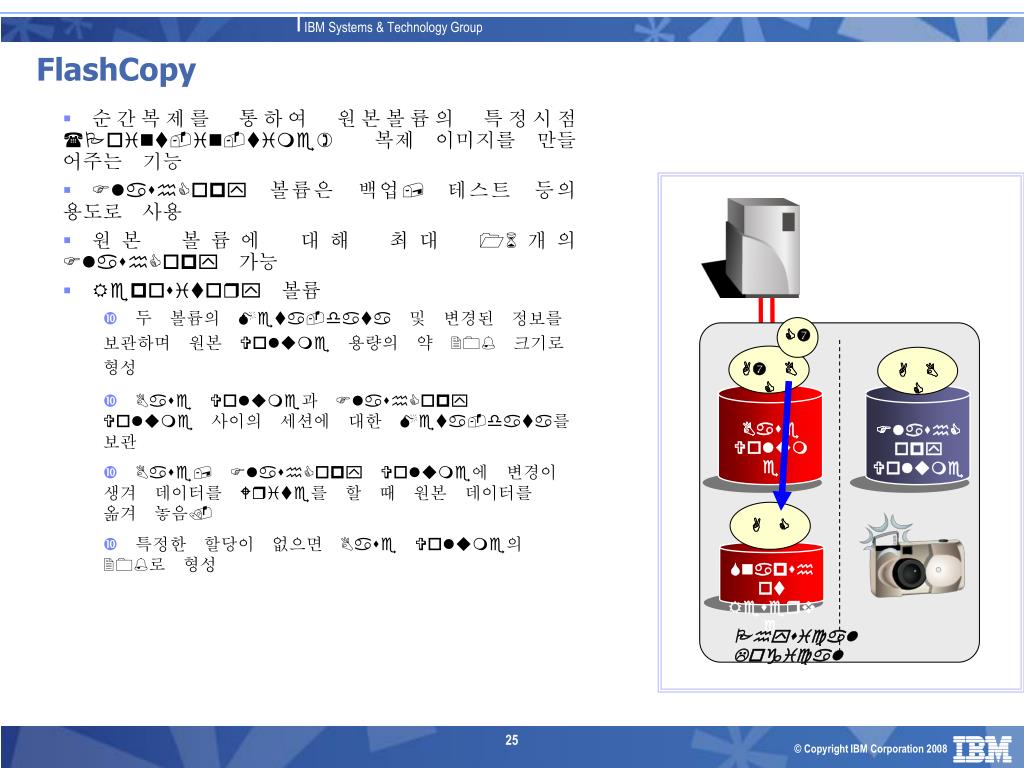Viewport: 1024px width, 768px height.
Task: Click the blue arrow between the red cylinders
Action: (785, 445)
